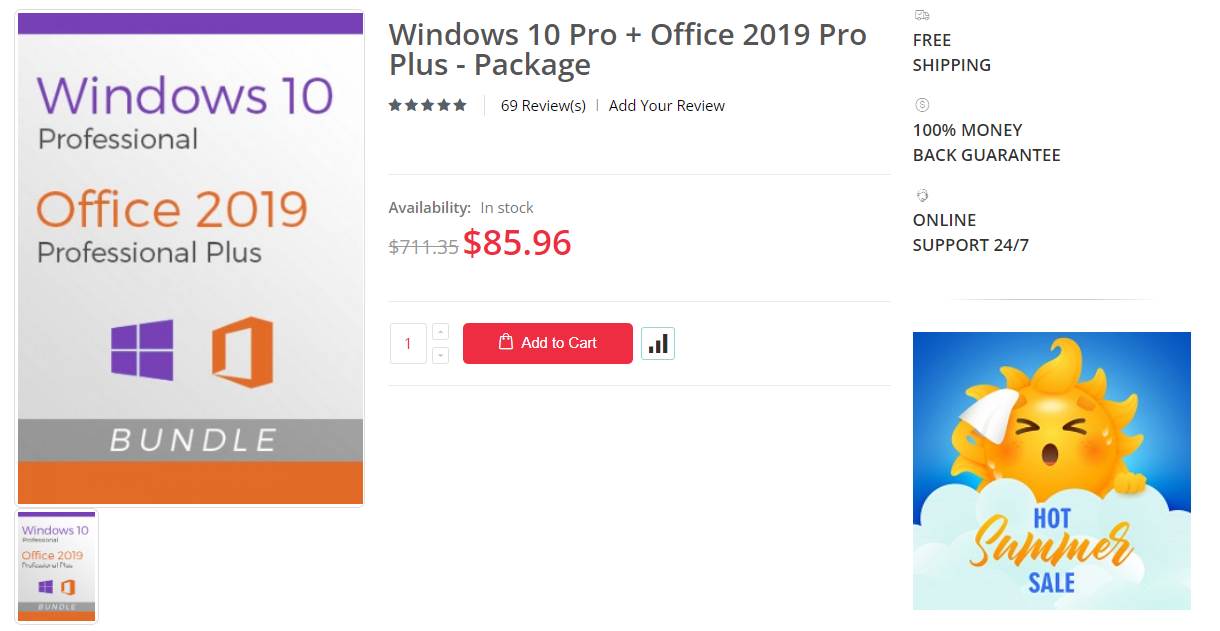Click the Office logo in large product image
1220x631 pixels.
(242, 352)
